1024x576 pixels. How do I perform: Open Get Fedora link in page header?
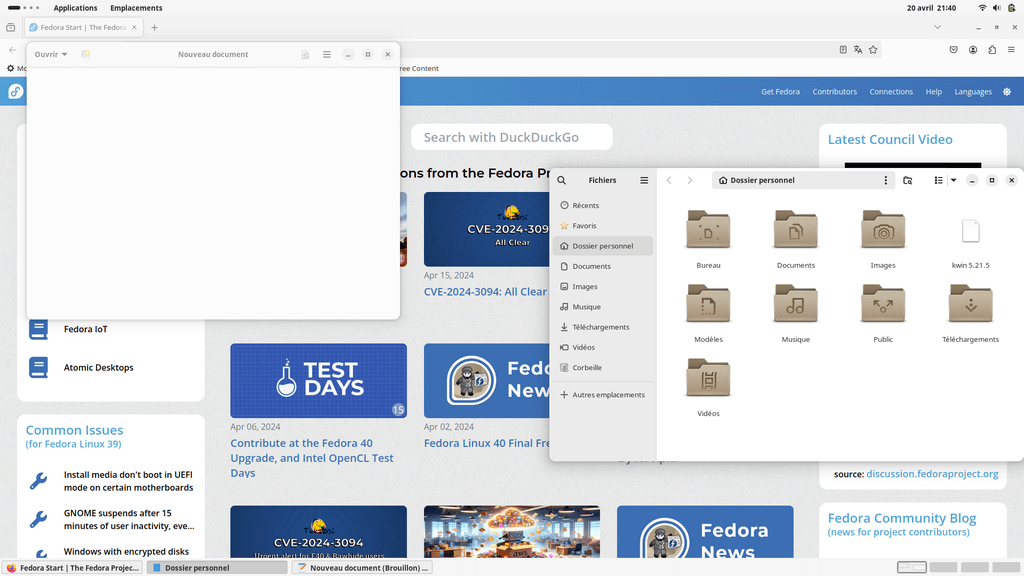click(780, 91)
